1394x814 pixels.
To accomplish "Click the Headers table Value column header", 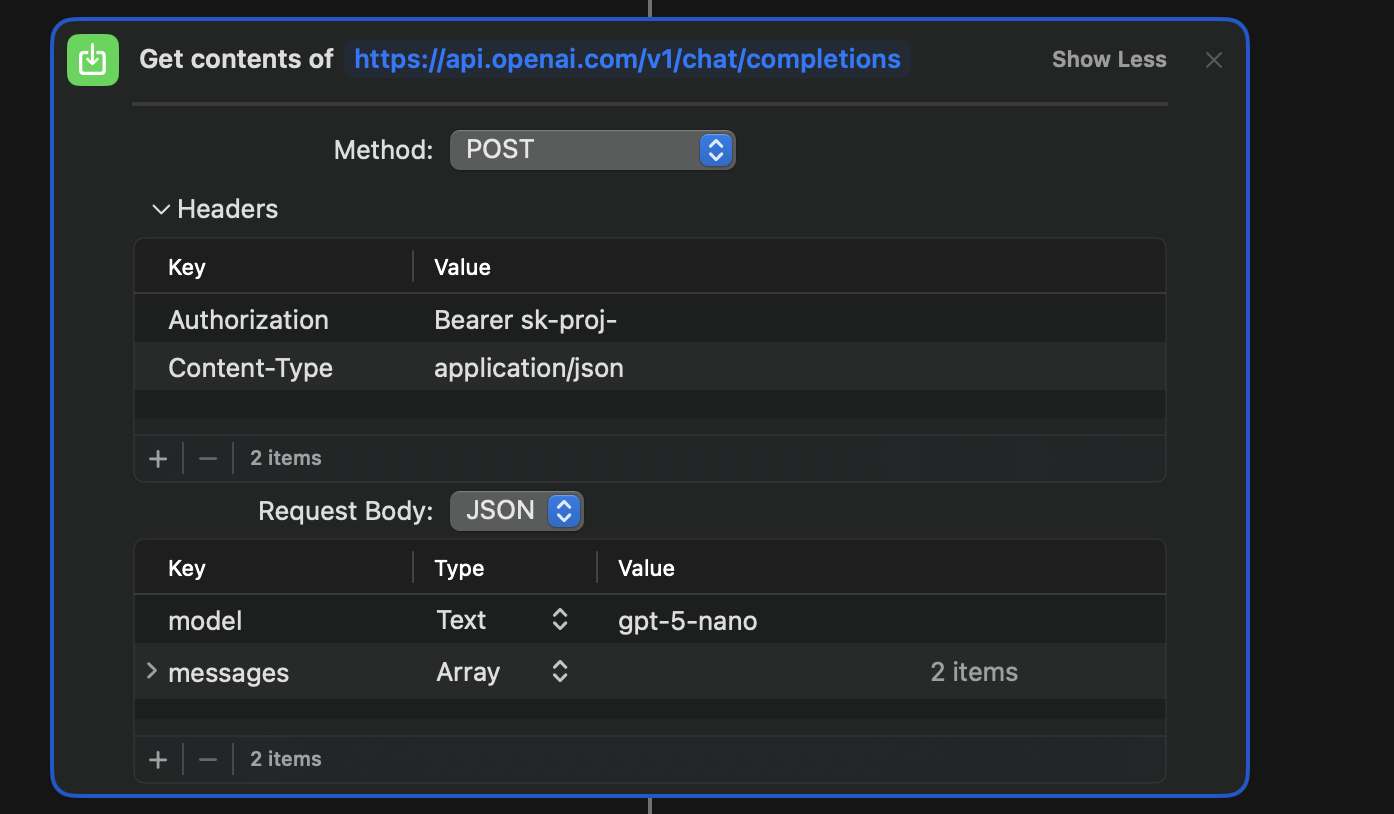I will click(x=462, y=267).
